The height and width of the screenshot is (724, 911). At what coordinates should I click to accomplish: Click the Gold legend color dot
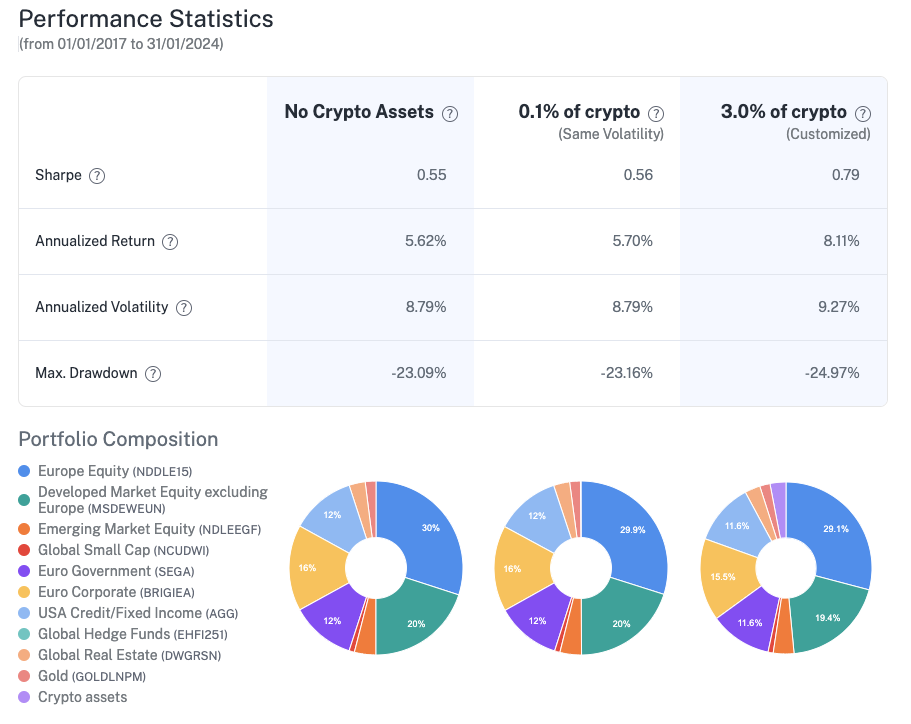[x=25, y=677]
